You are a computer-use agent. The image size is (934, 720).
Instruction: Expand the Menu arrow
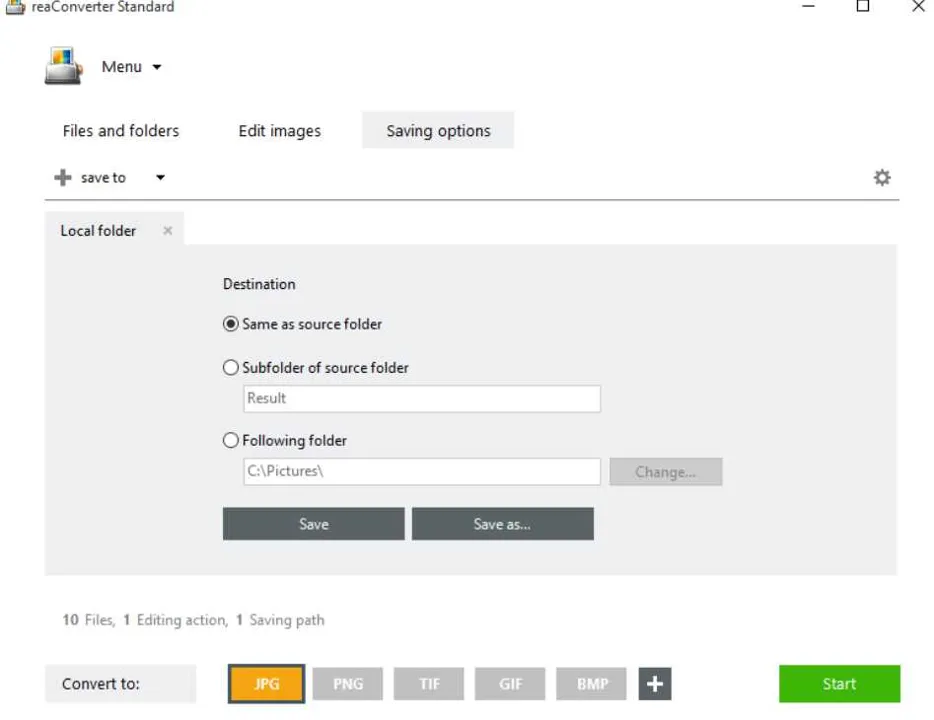(157, 67)
